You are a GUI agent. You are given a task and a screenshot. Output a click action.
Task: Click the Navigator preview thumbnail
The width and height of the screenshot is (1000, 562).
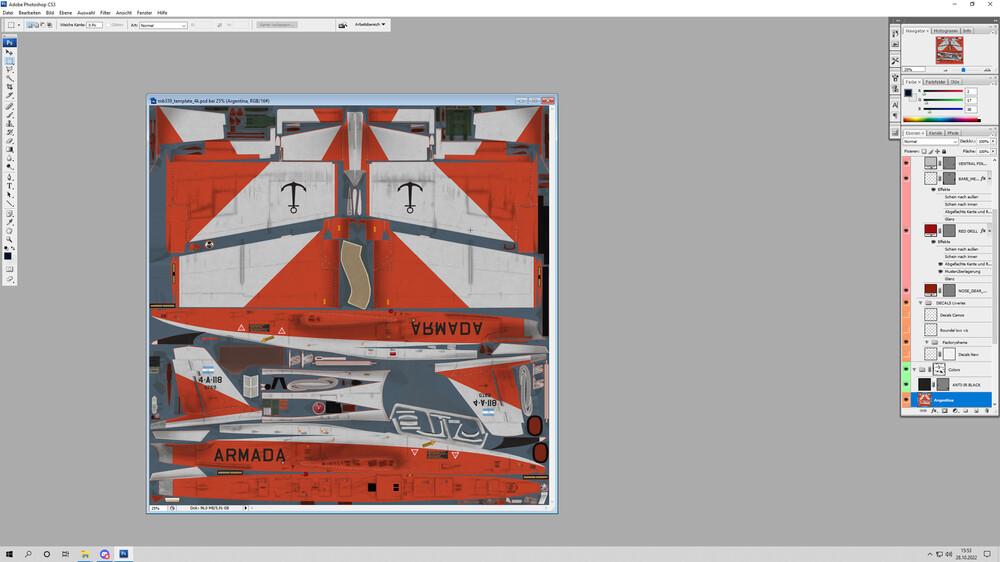pyautogui.click(x=950, y=50)
